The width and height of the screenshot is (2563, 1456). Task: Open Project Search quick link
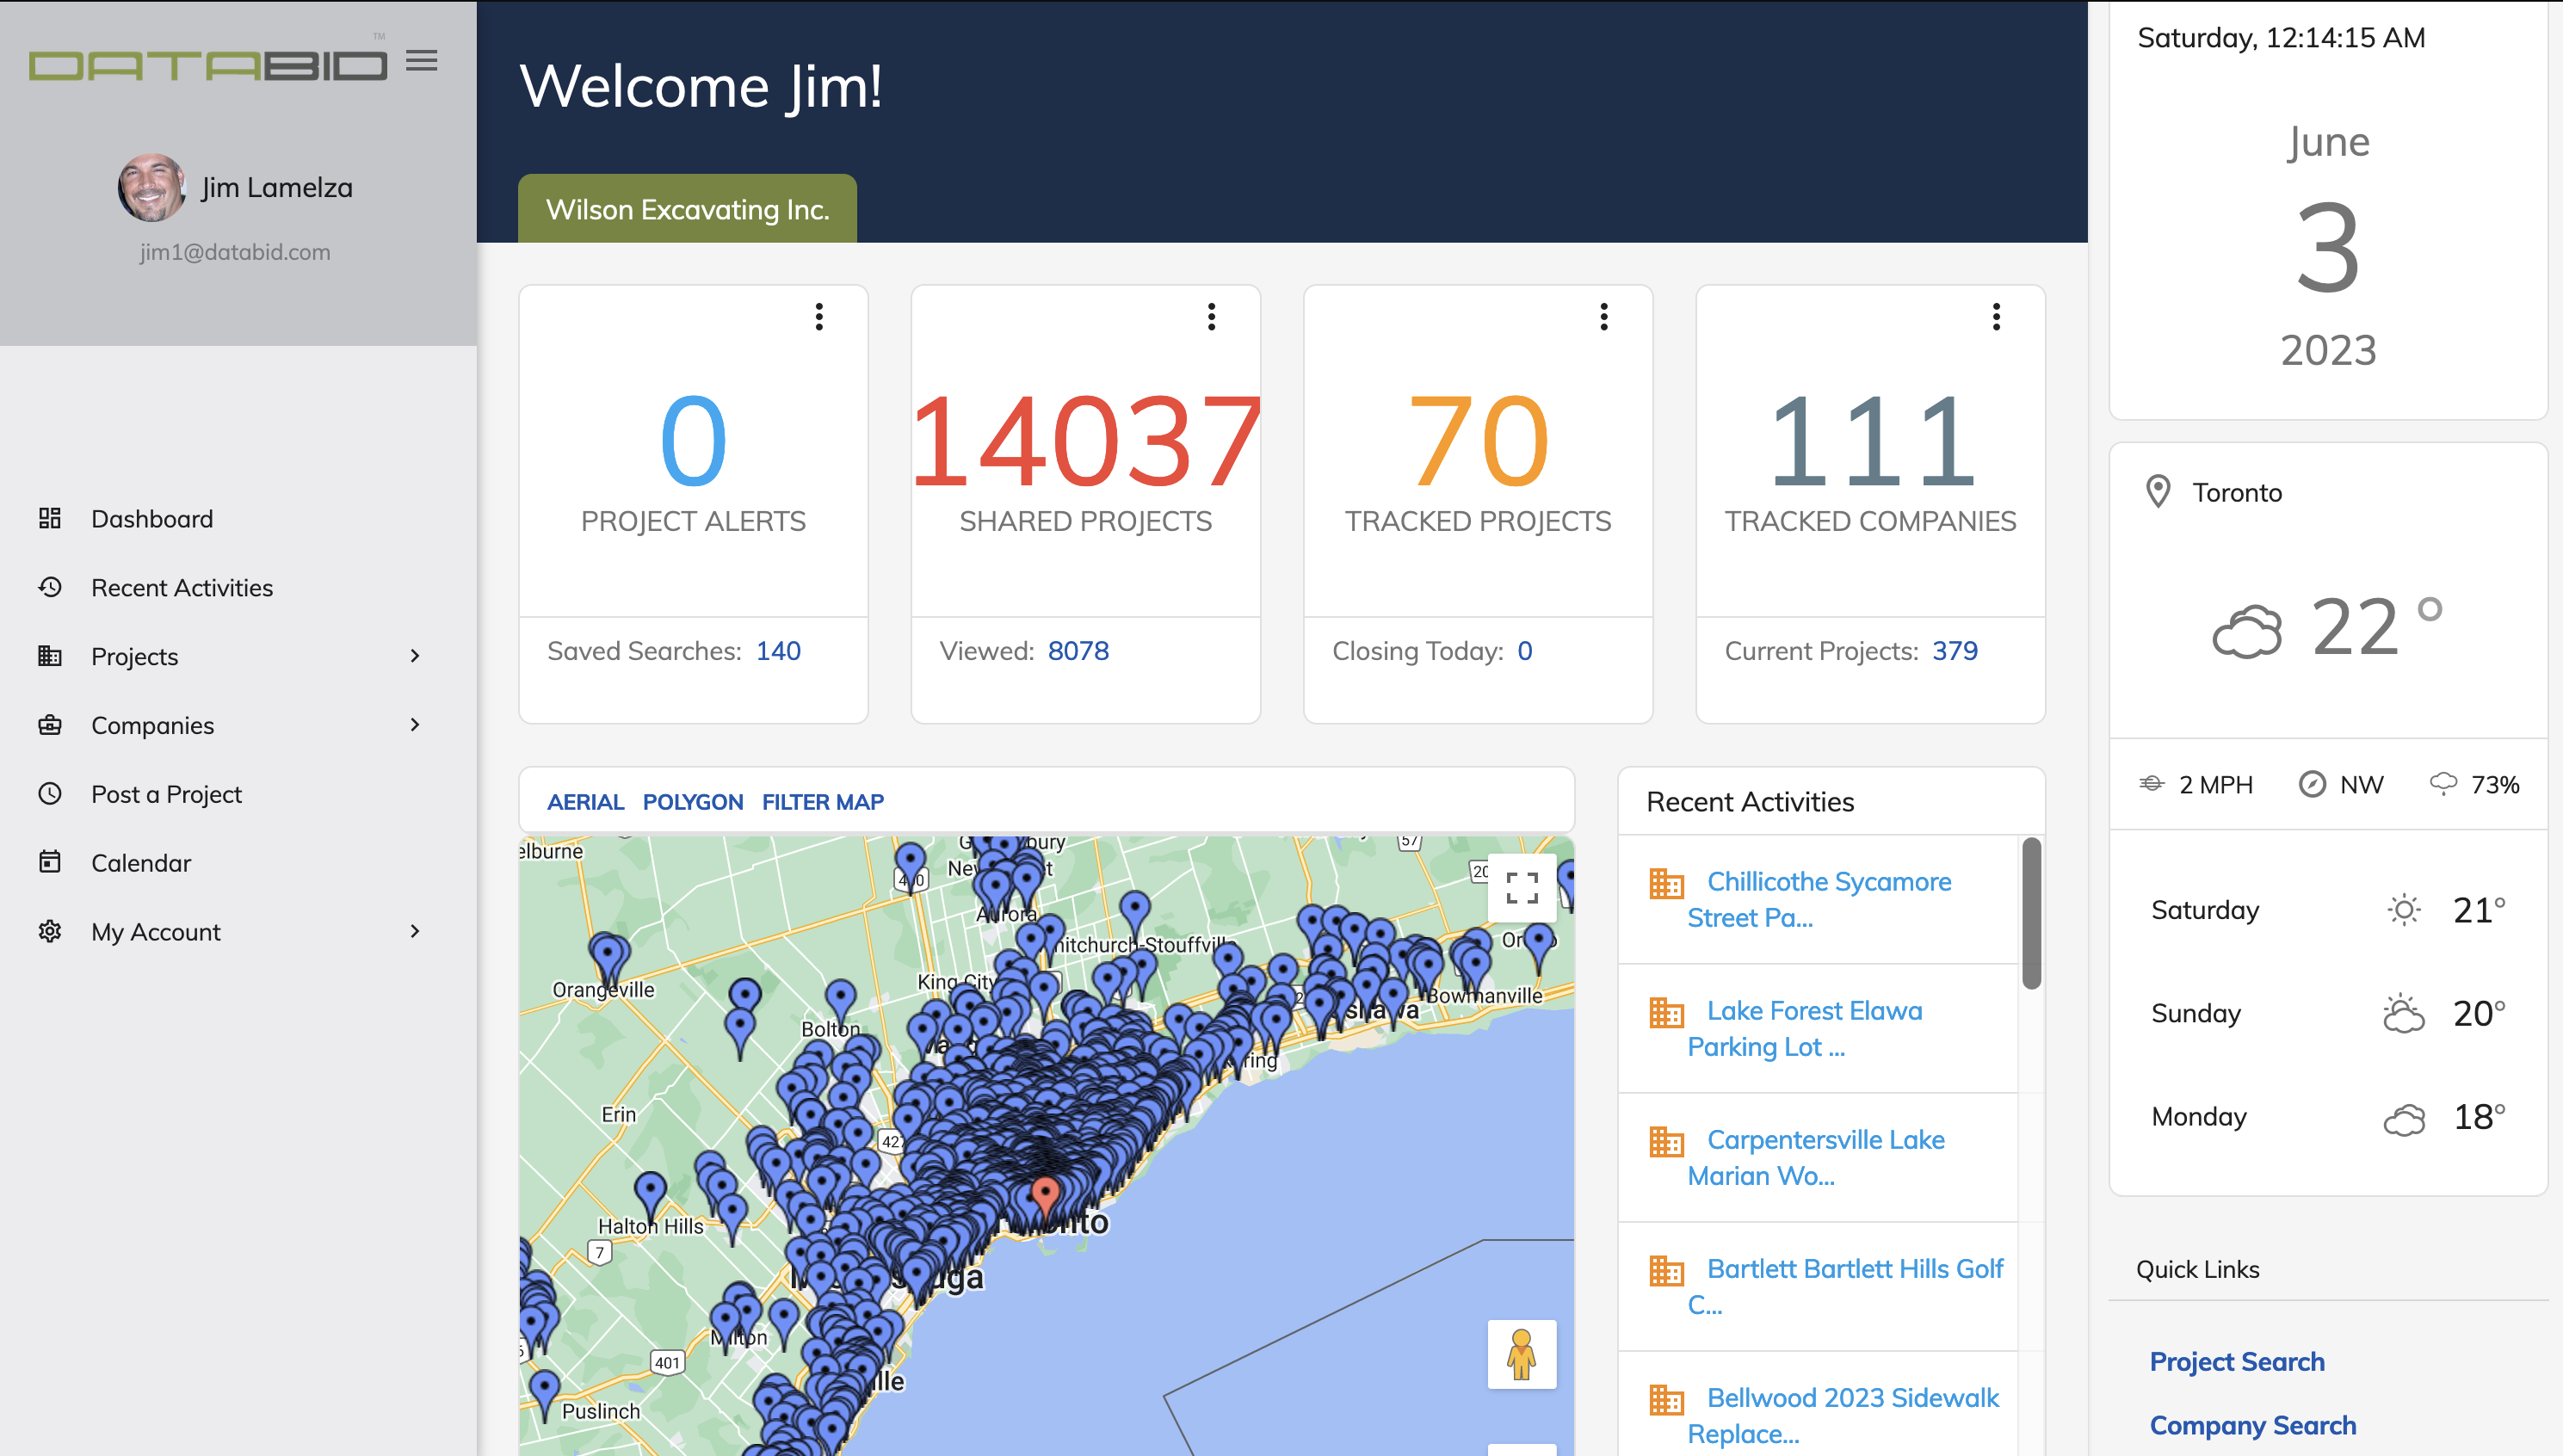(2237, 1362)
